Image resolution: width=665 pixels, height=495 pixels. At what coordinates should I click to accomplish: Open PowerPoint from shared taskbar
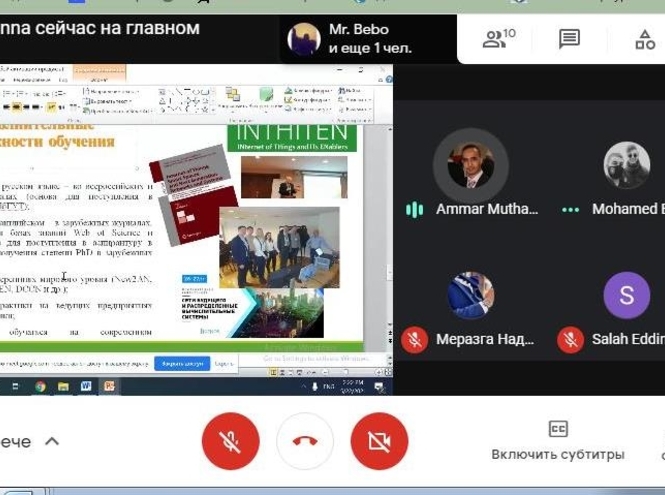click(109, 386)
